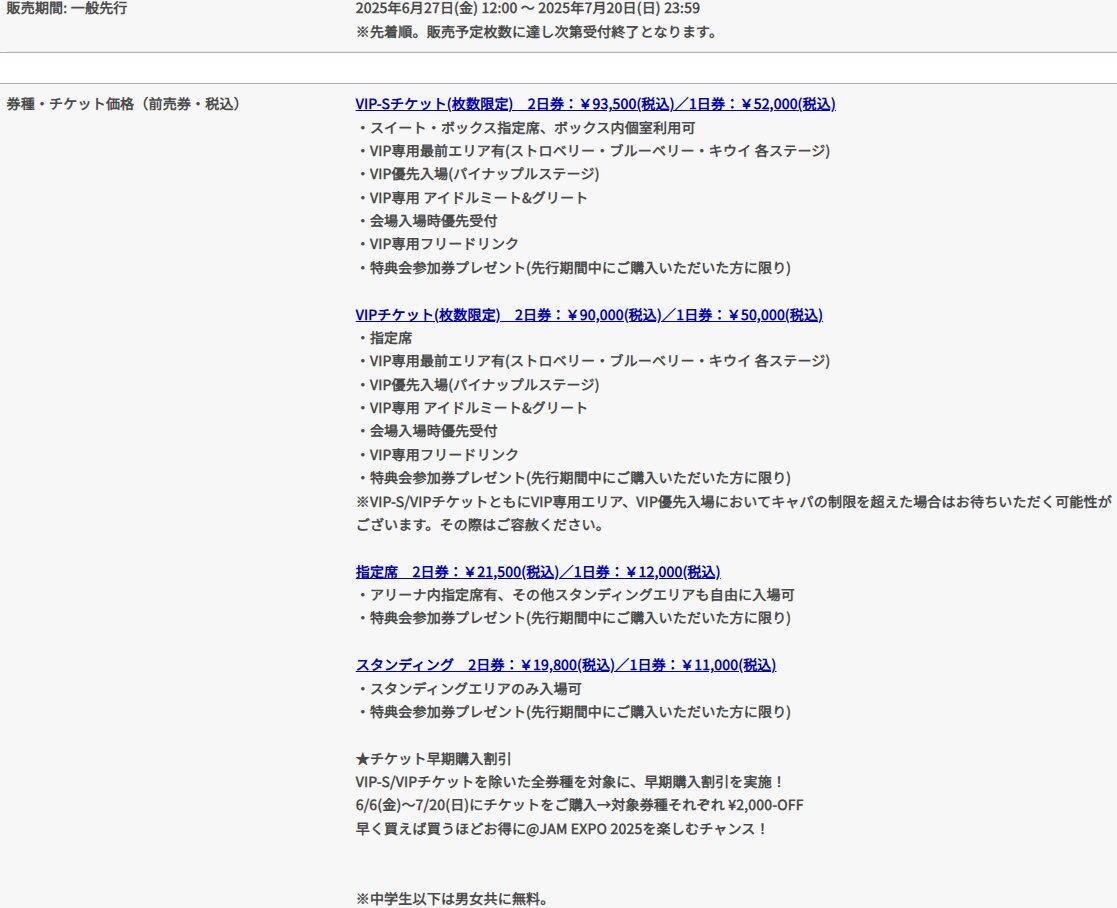Click the '販売期間: 一般先行' label
The width and height of the screenshot is (1117, 908).
click(67, 9)
